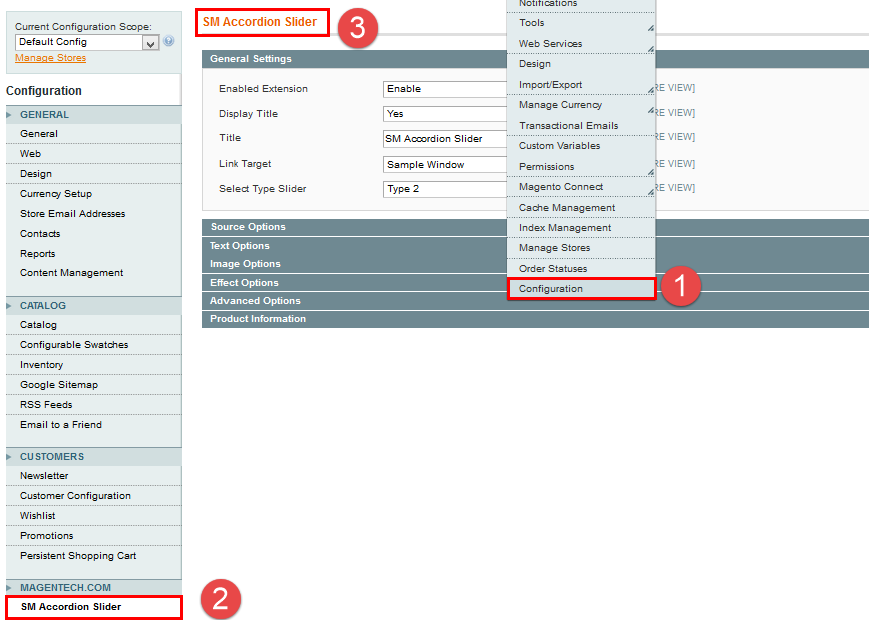Choose Manage Stores from the System dropdown menu
This screenshot has height=620, width=869.
(581, 248)
